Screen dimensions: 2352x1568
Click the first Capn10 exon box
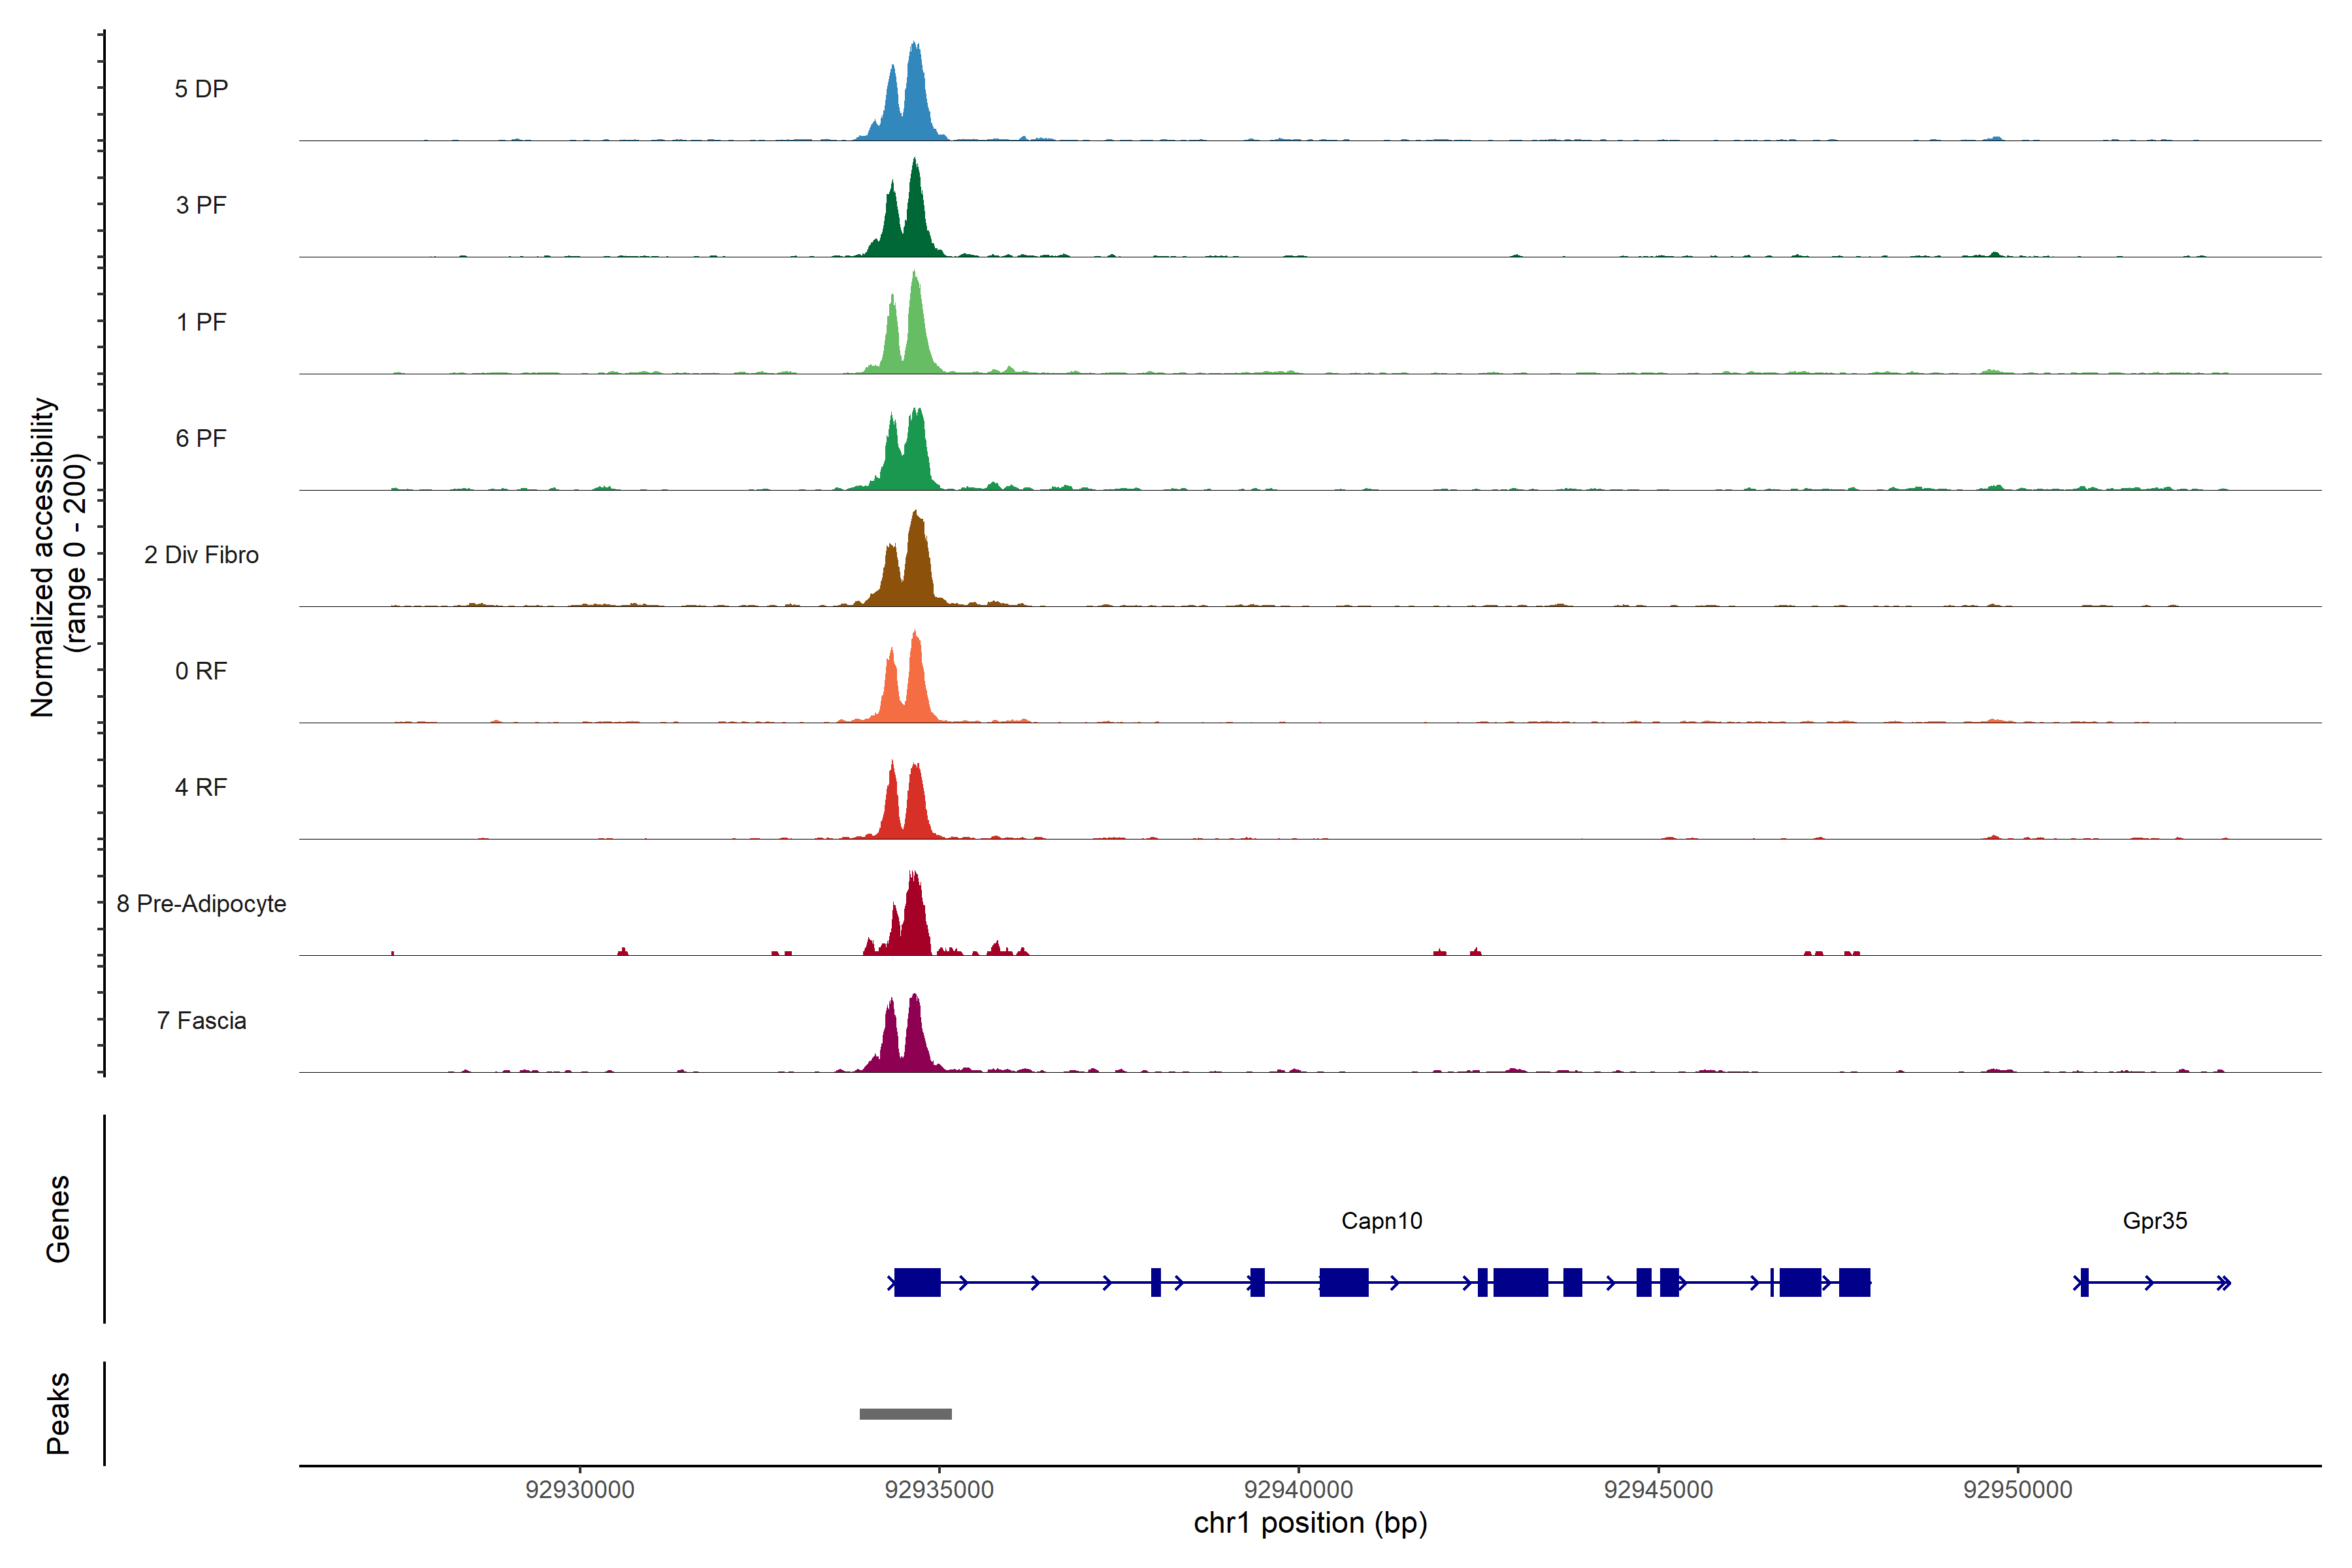pyautogui.click(x=917, y=1282)
